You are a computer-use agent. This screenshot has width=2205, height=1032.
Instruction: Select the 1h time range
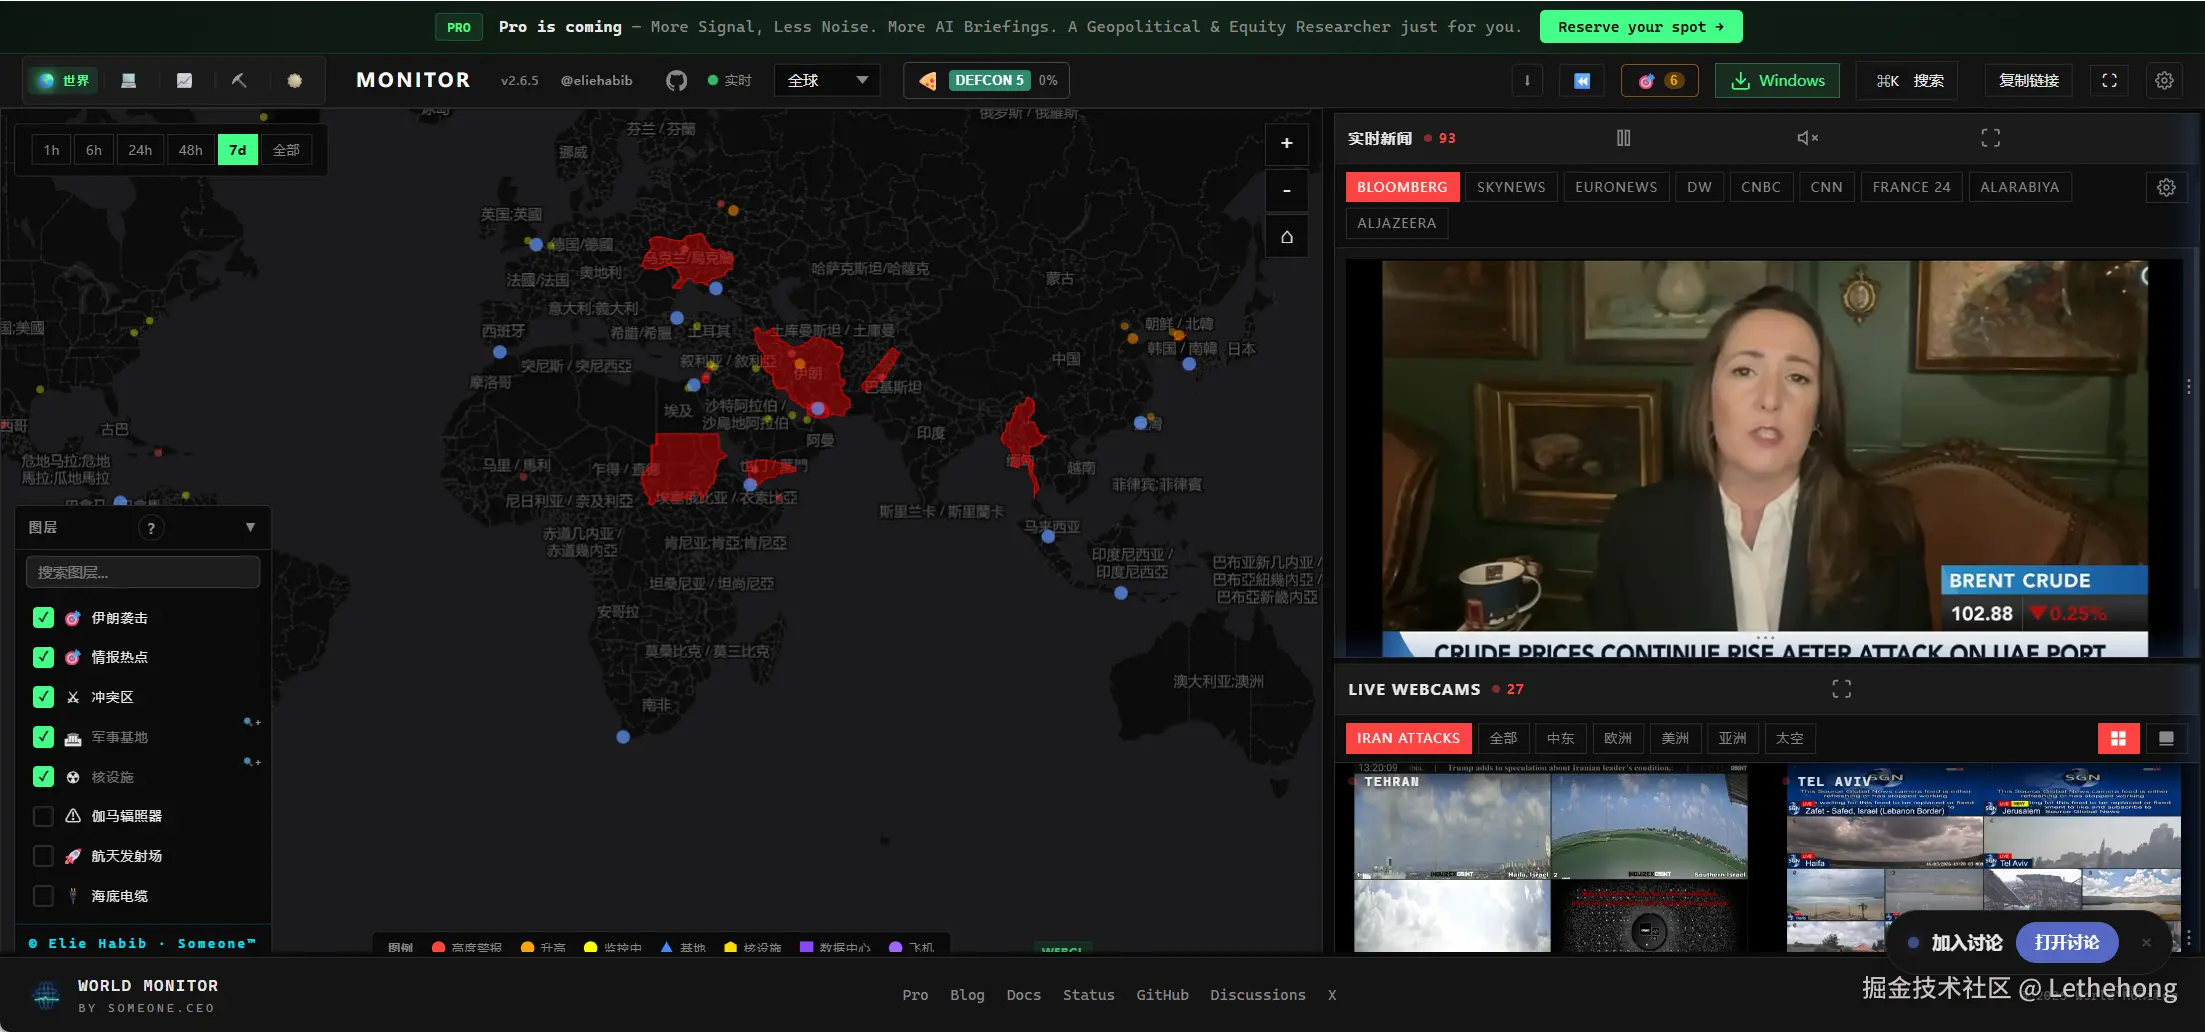[52, 150]
